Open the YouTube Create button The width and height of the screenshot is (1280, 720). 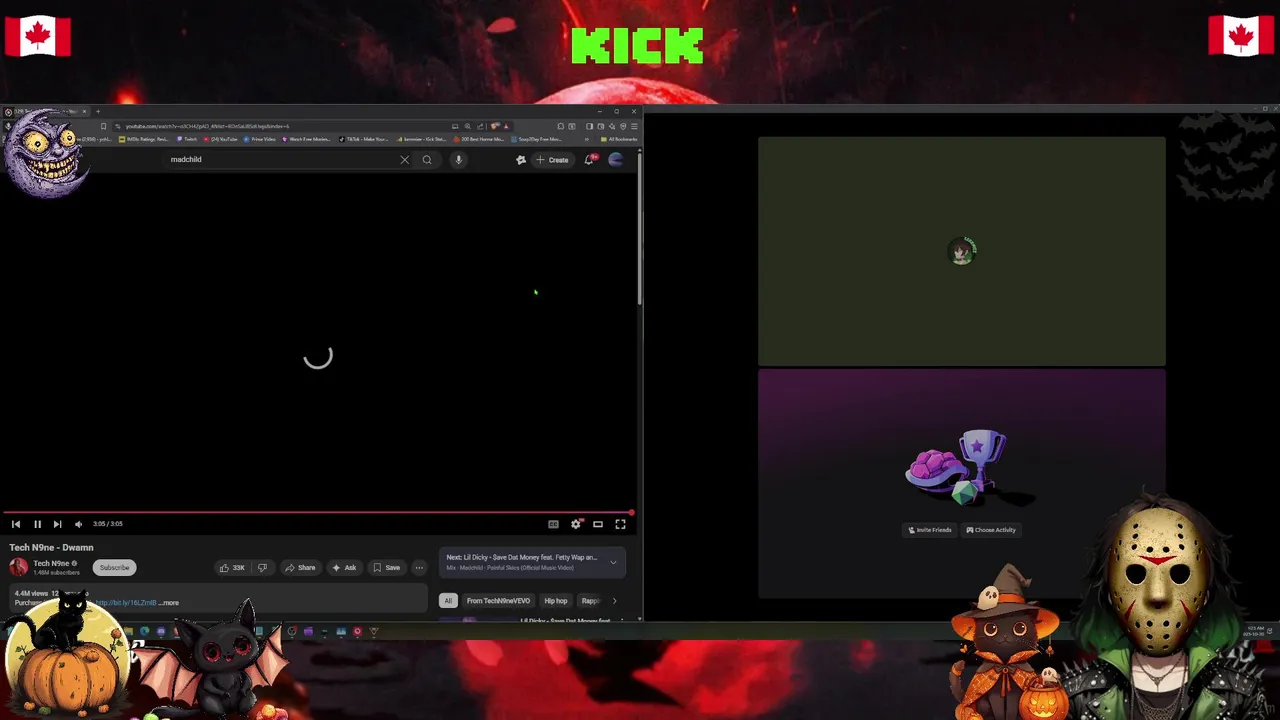click(552, 160)
